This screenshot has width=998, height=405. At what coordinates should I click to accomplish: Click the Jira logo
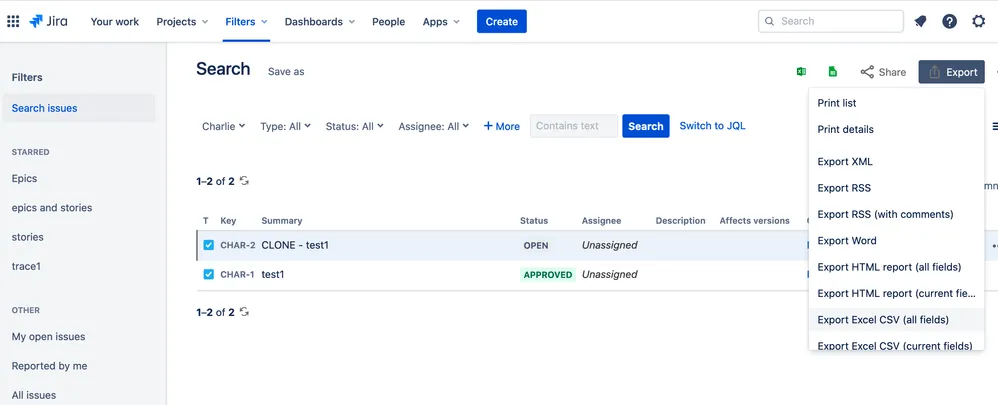coord(48,21)
